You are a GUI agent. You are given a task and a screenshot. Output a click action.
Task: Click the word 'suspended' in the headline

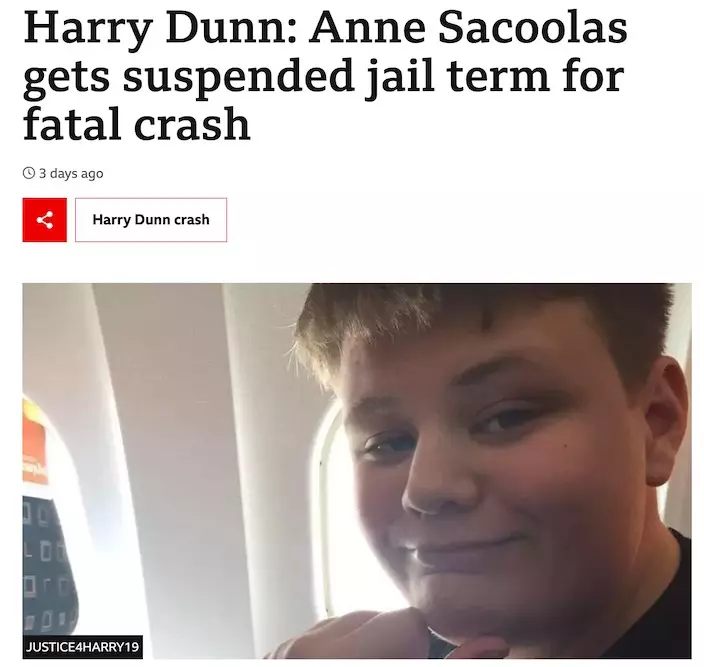239,77
